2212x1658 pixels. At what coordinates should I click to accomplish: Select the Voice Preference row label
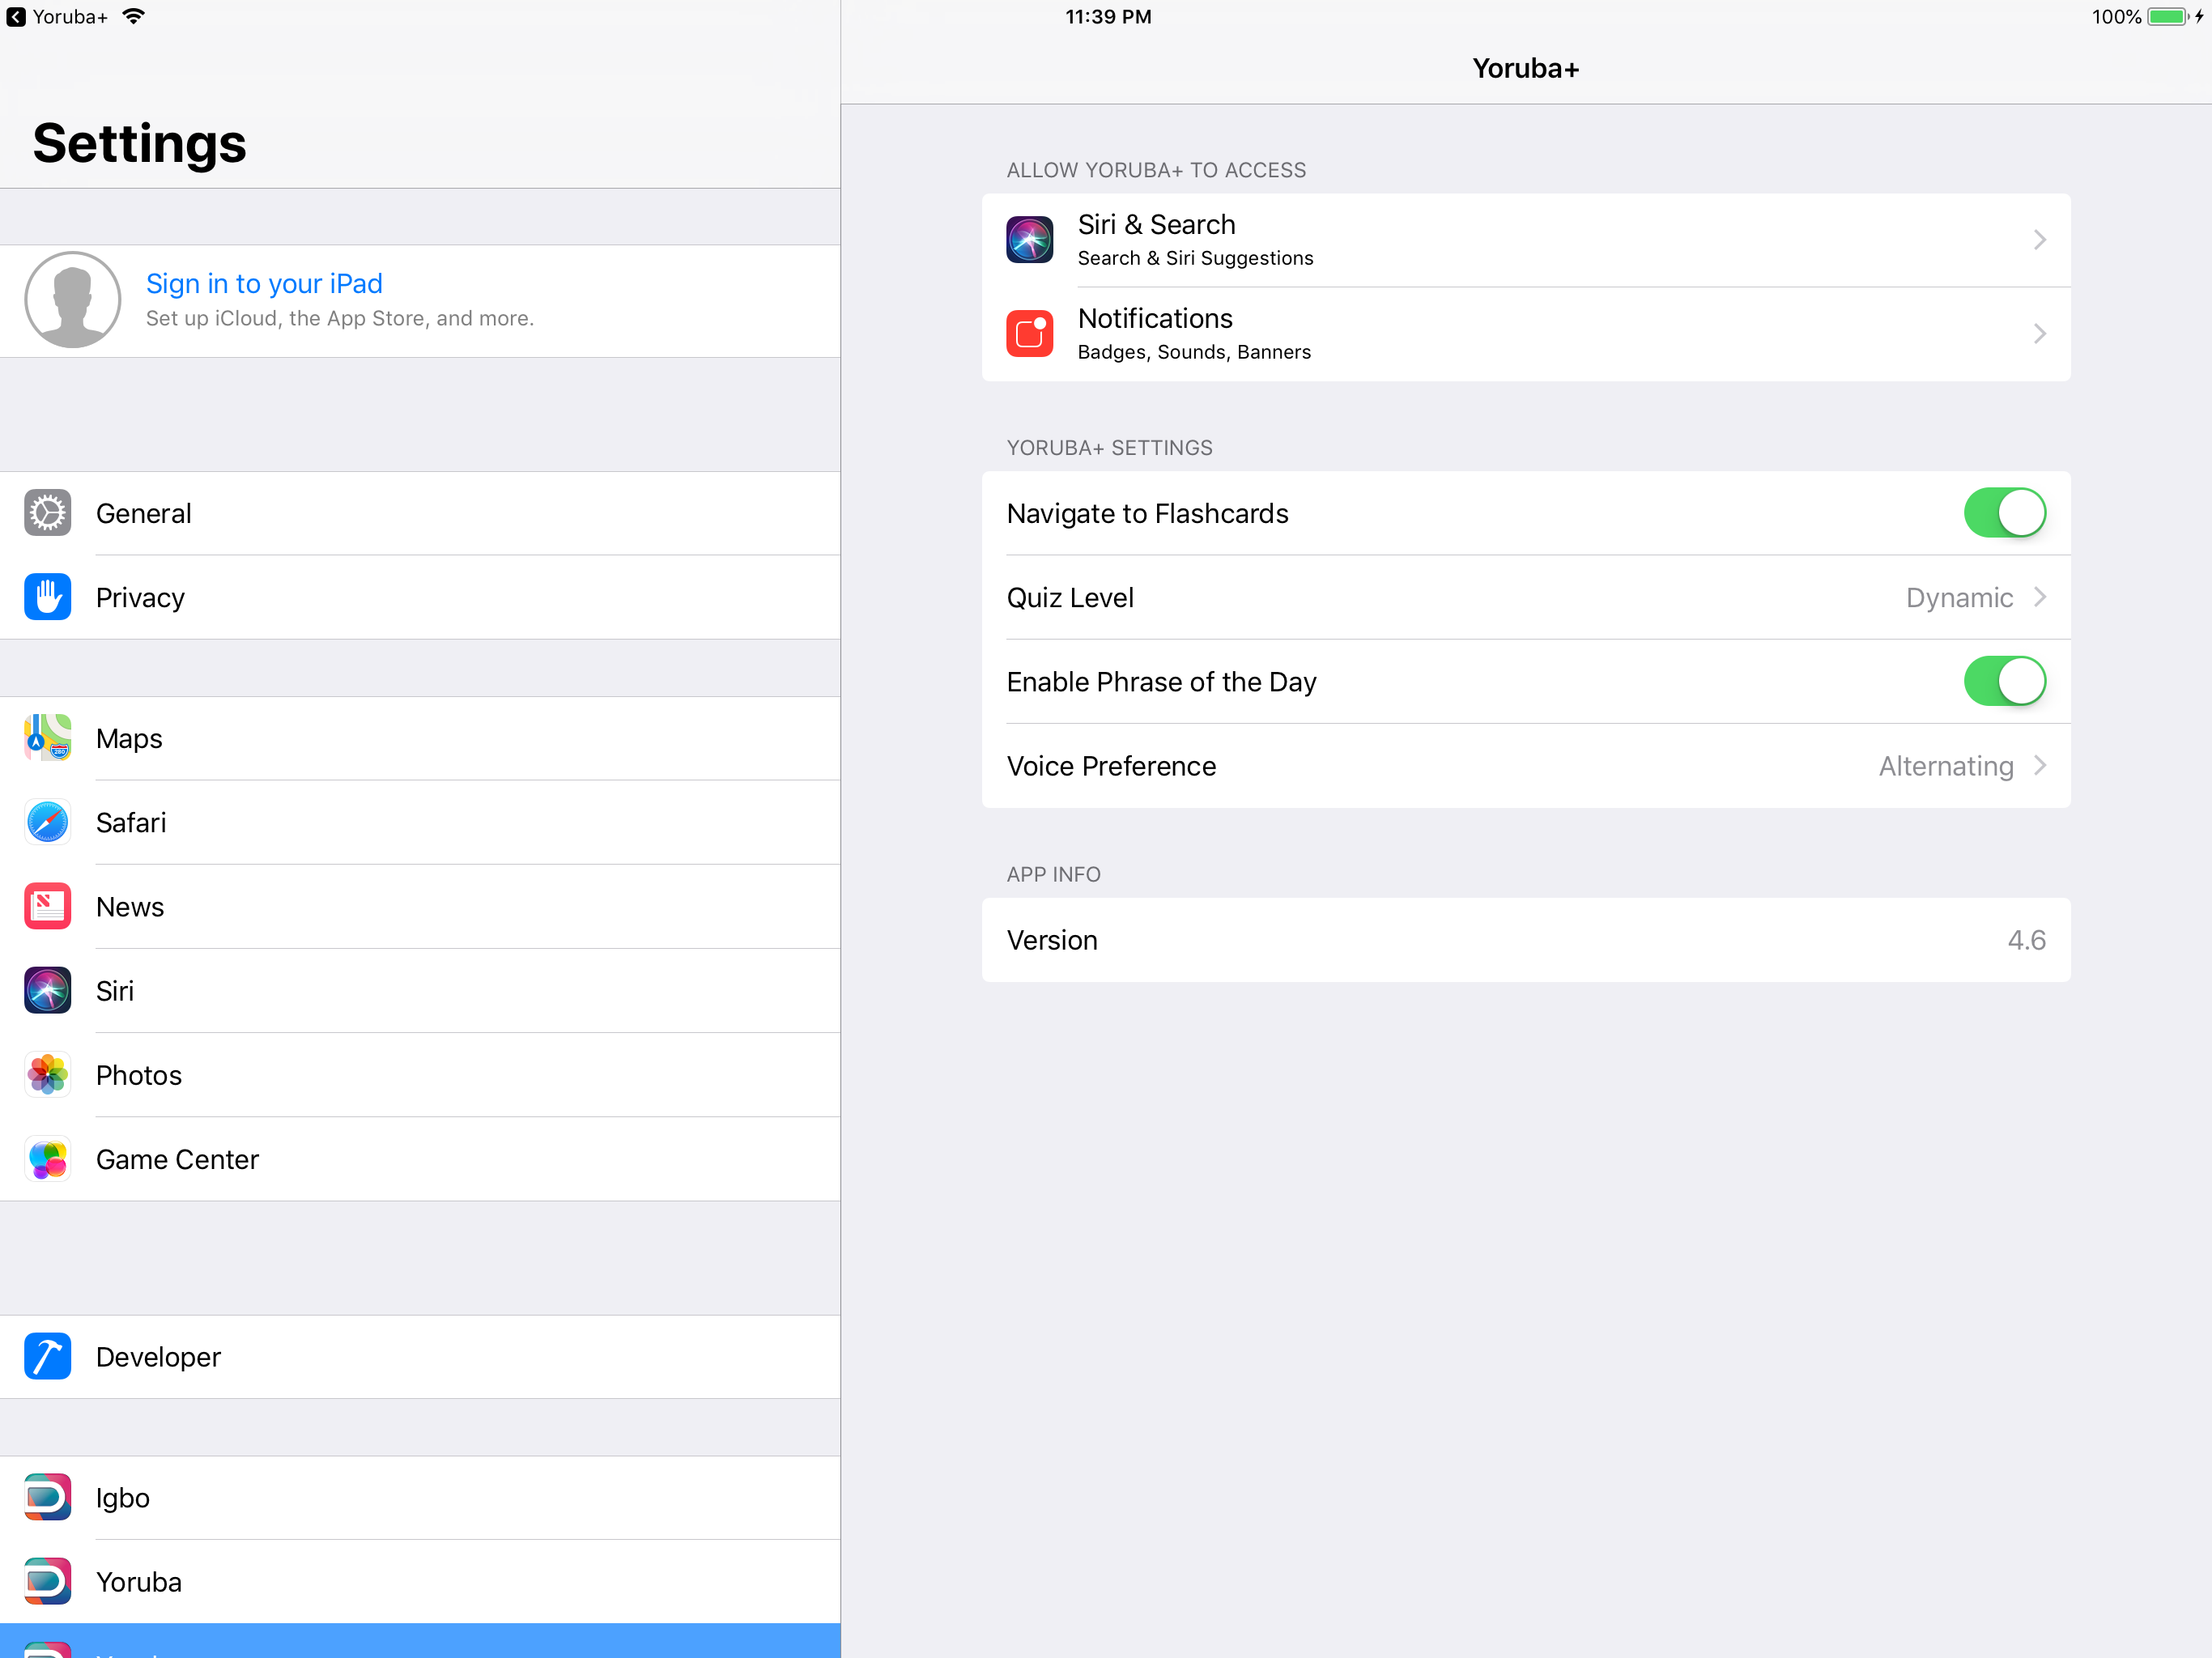click(1111, 766)
